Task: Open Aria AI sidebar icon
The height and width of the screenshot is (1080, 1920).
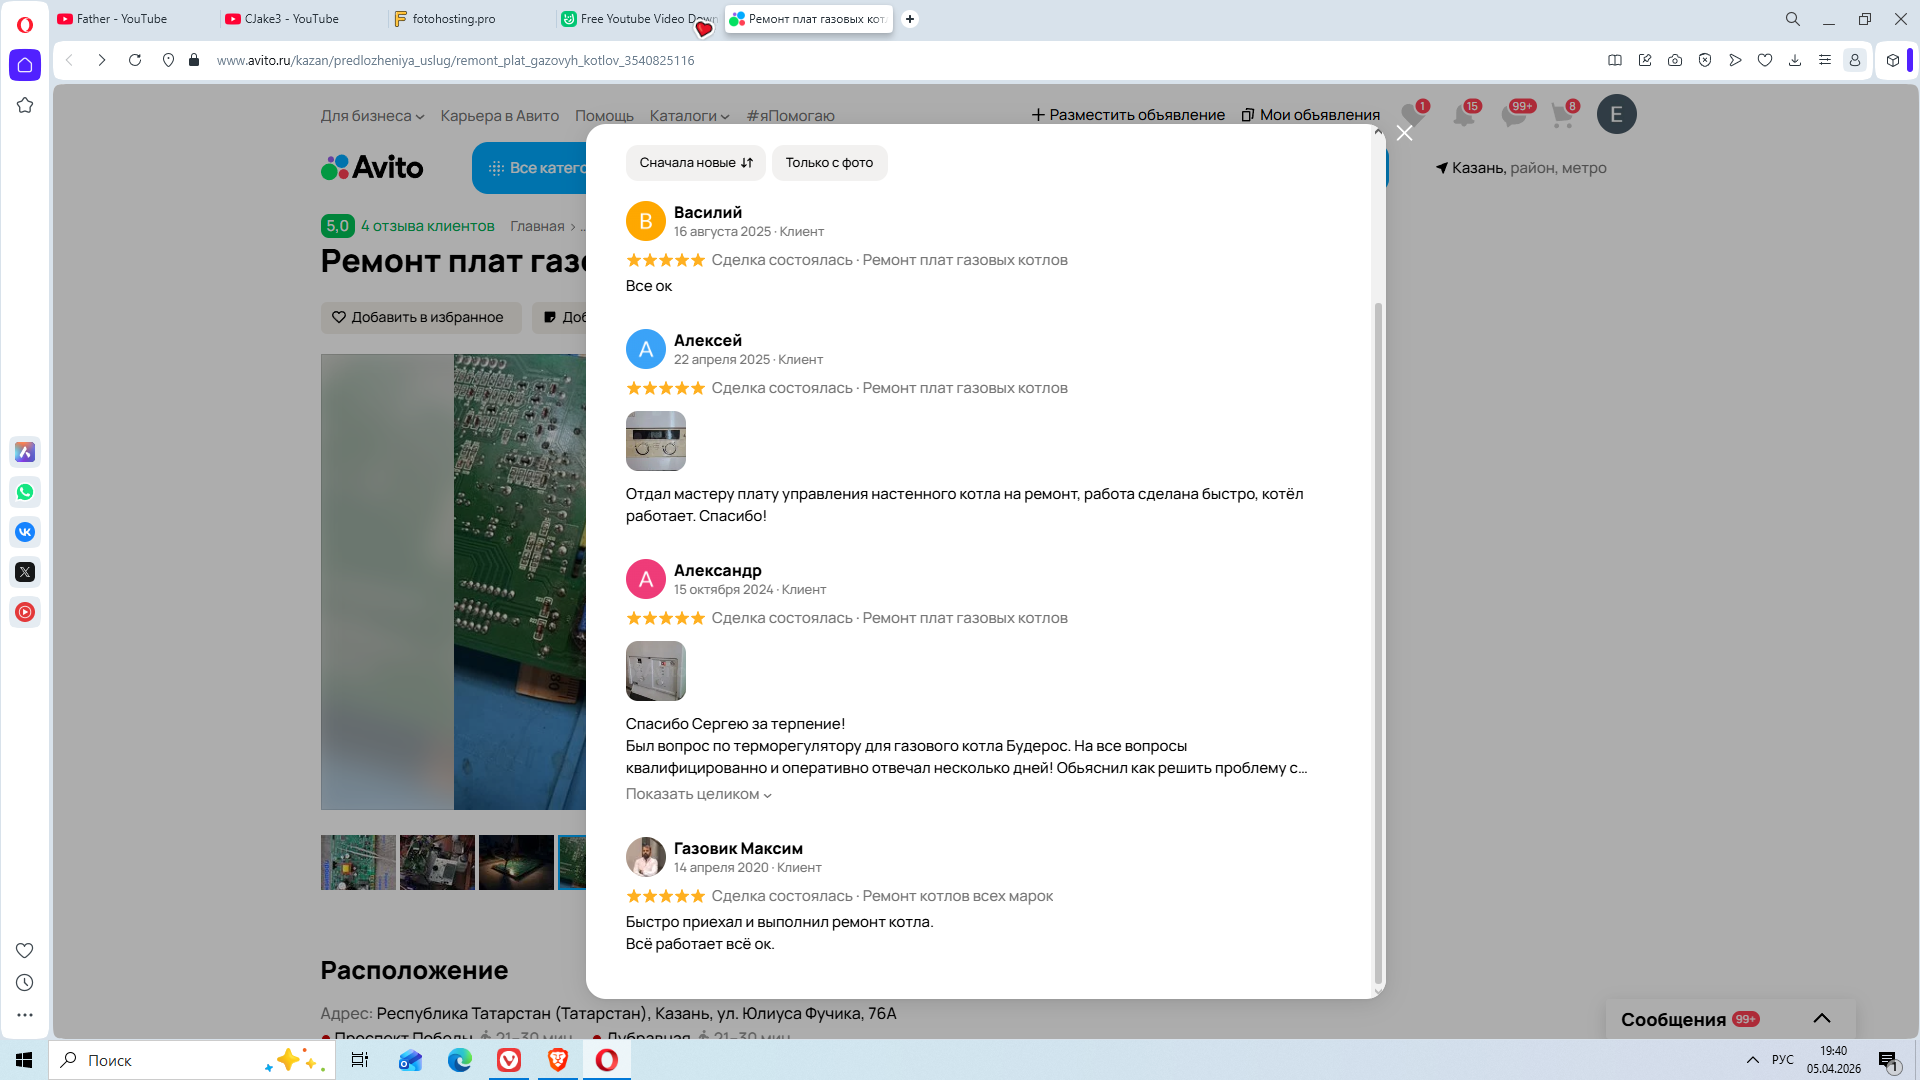Action: pos(25,452)
